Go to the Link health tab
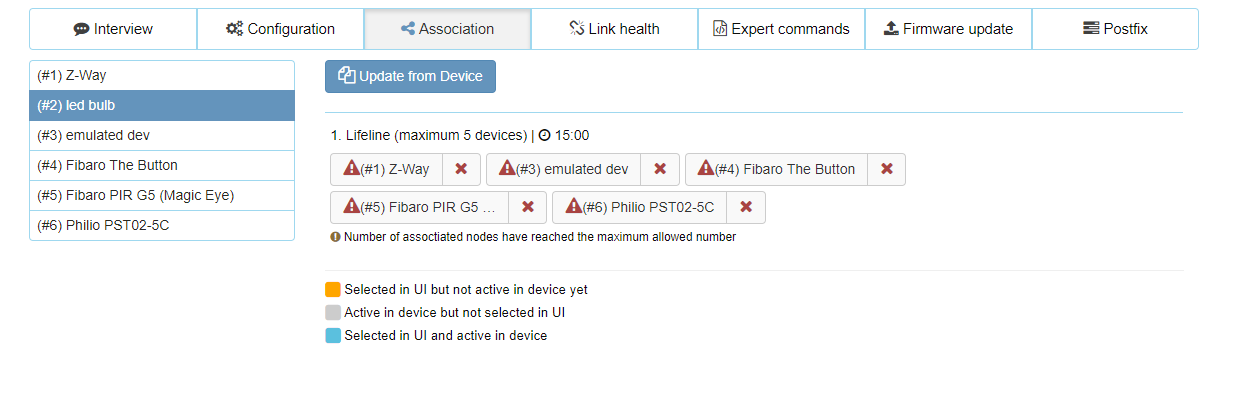The height and width of the screenshot is (393, 1244). (614, 29)
